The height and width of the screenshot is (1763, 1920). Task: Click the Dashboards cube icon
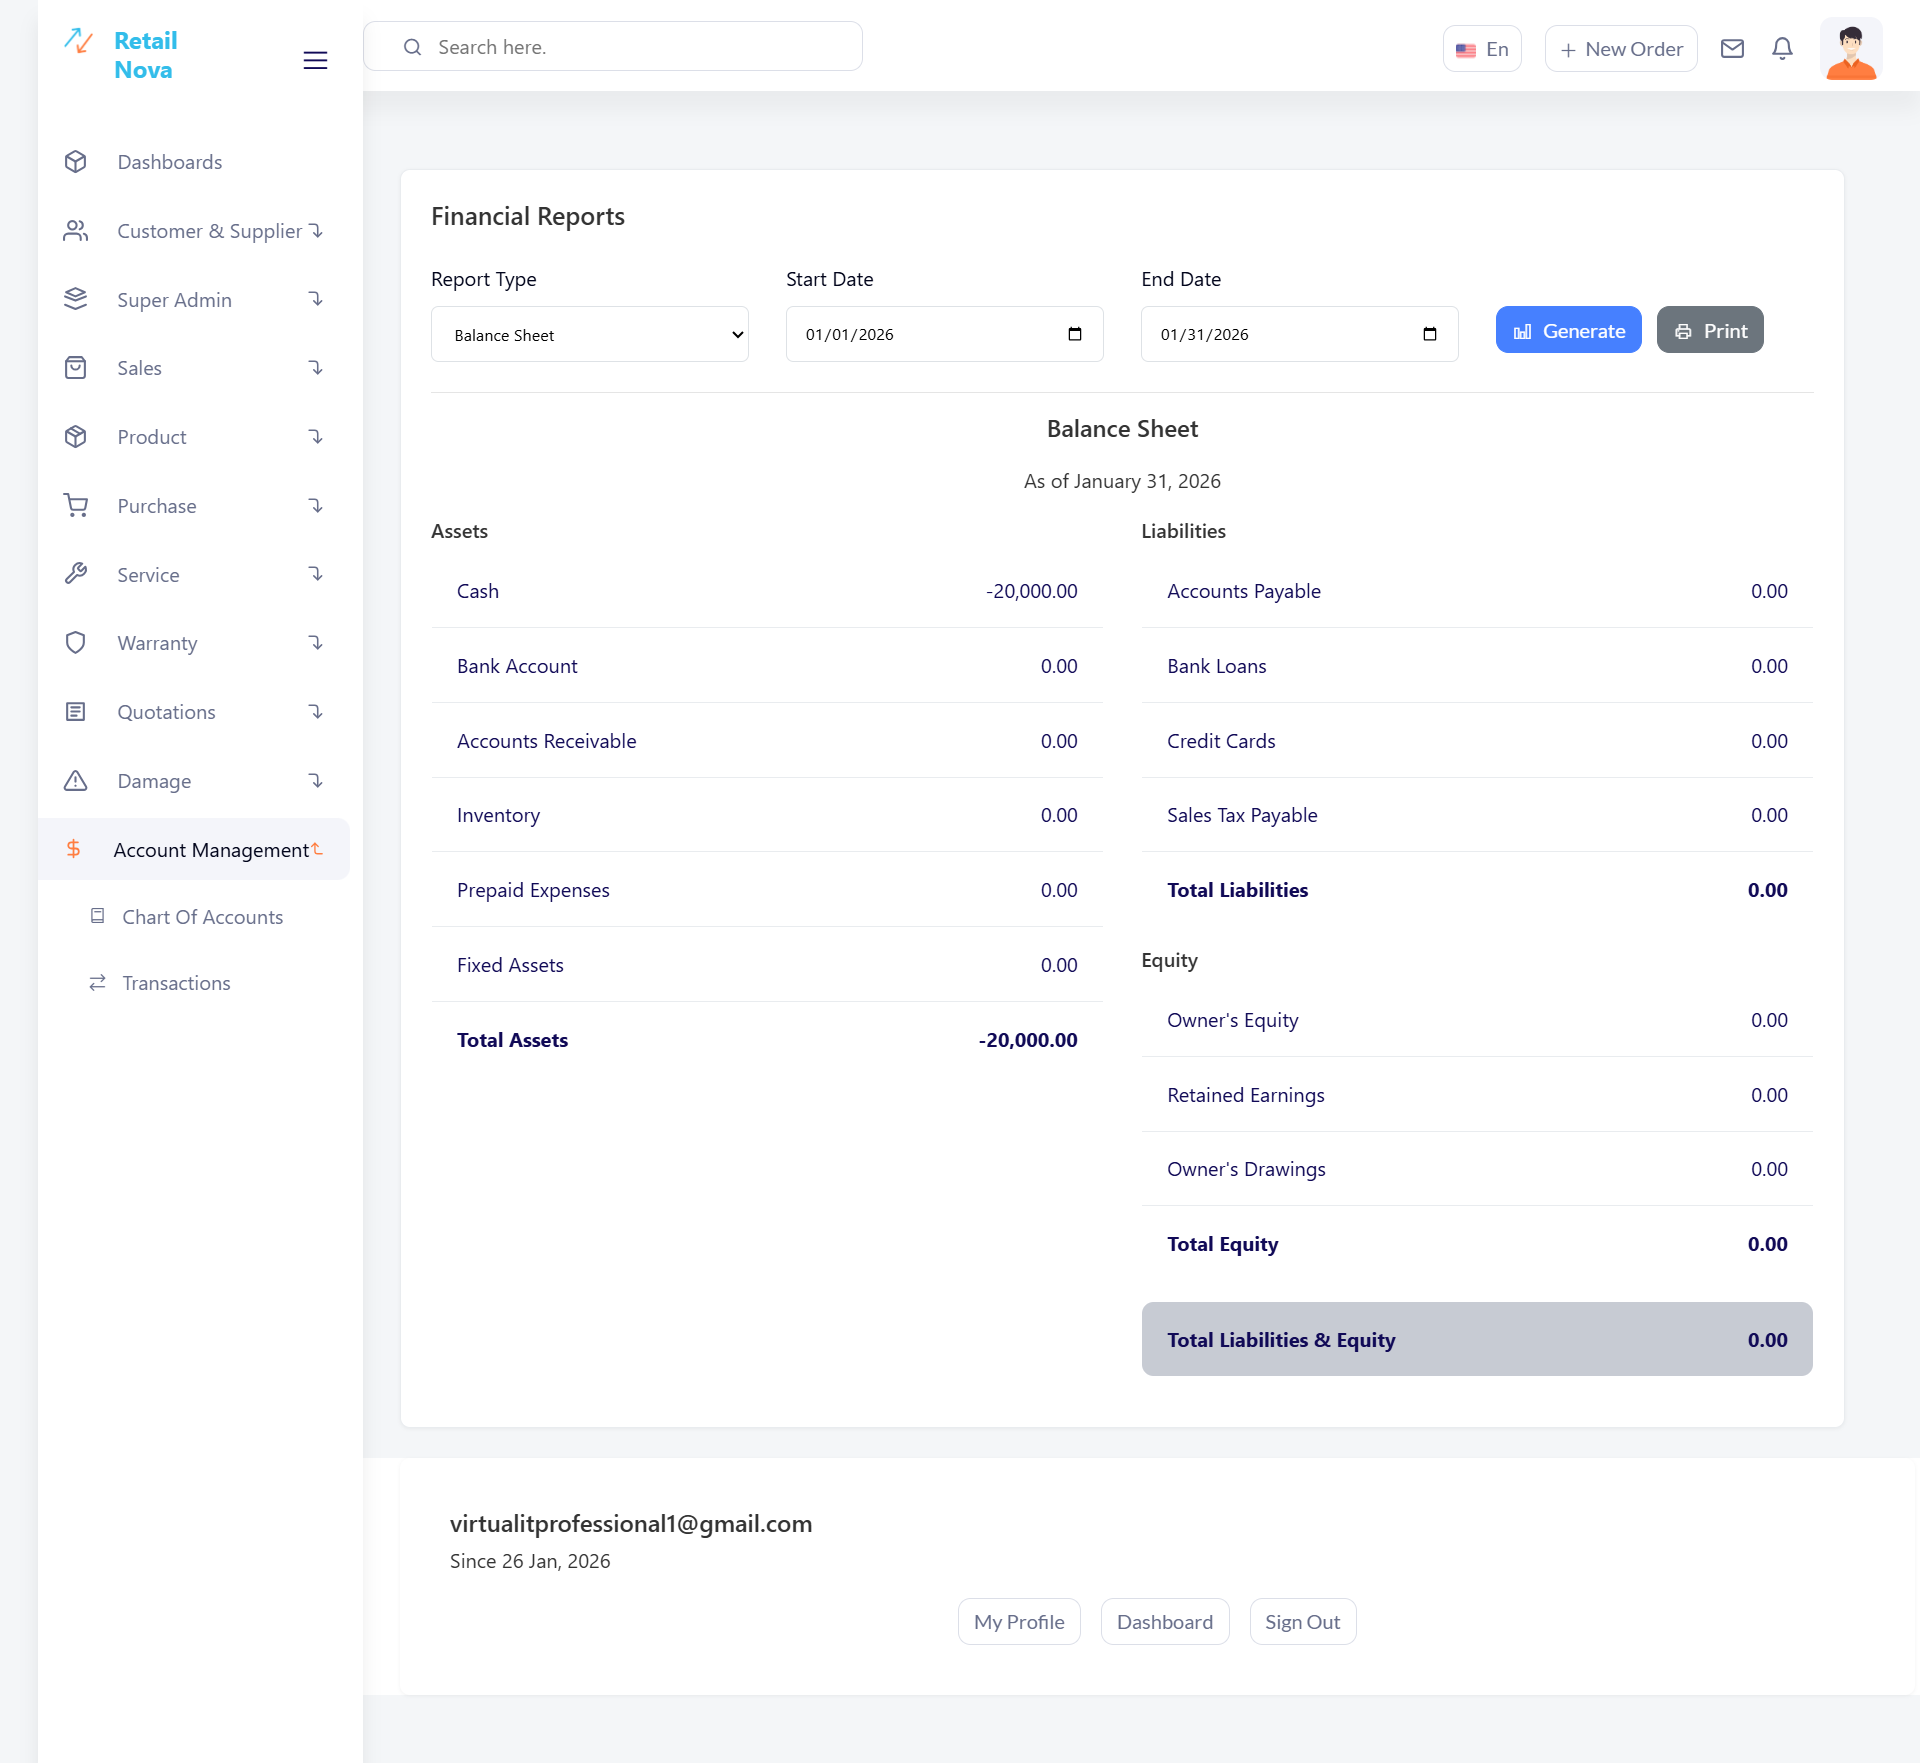tap(76, 162)
